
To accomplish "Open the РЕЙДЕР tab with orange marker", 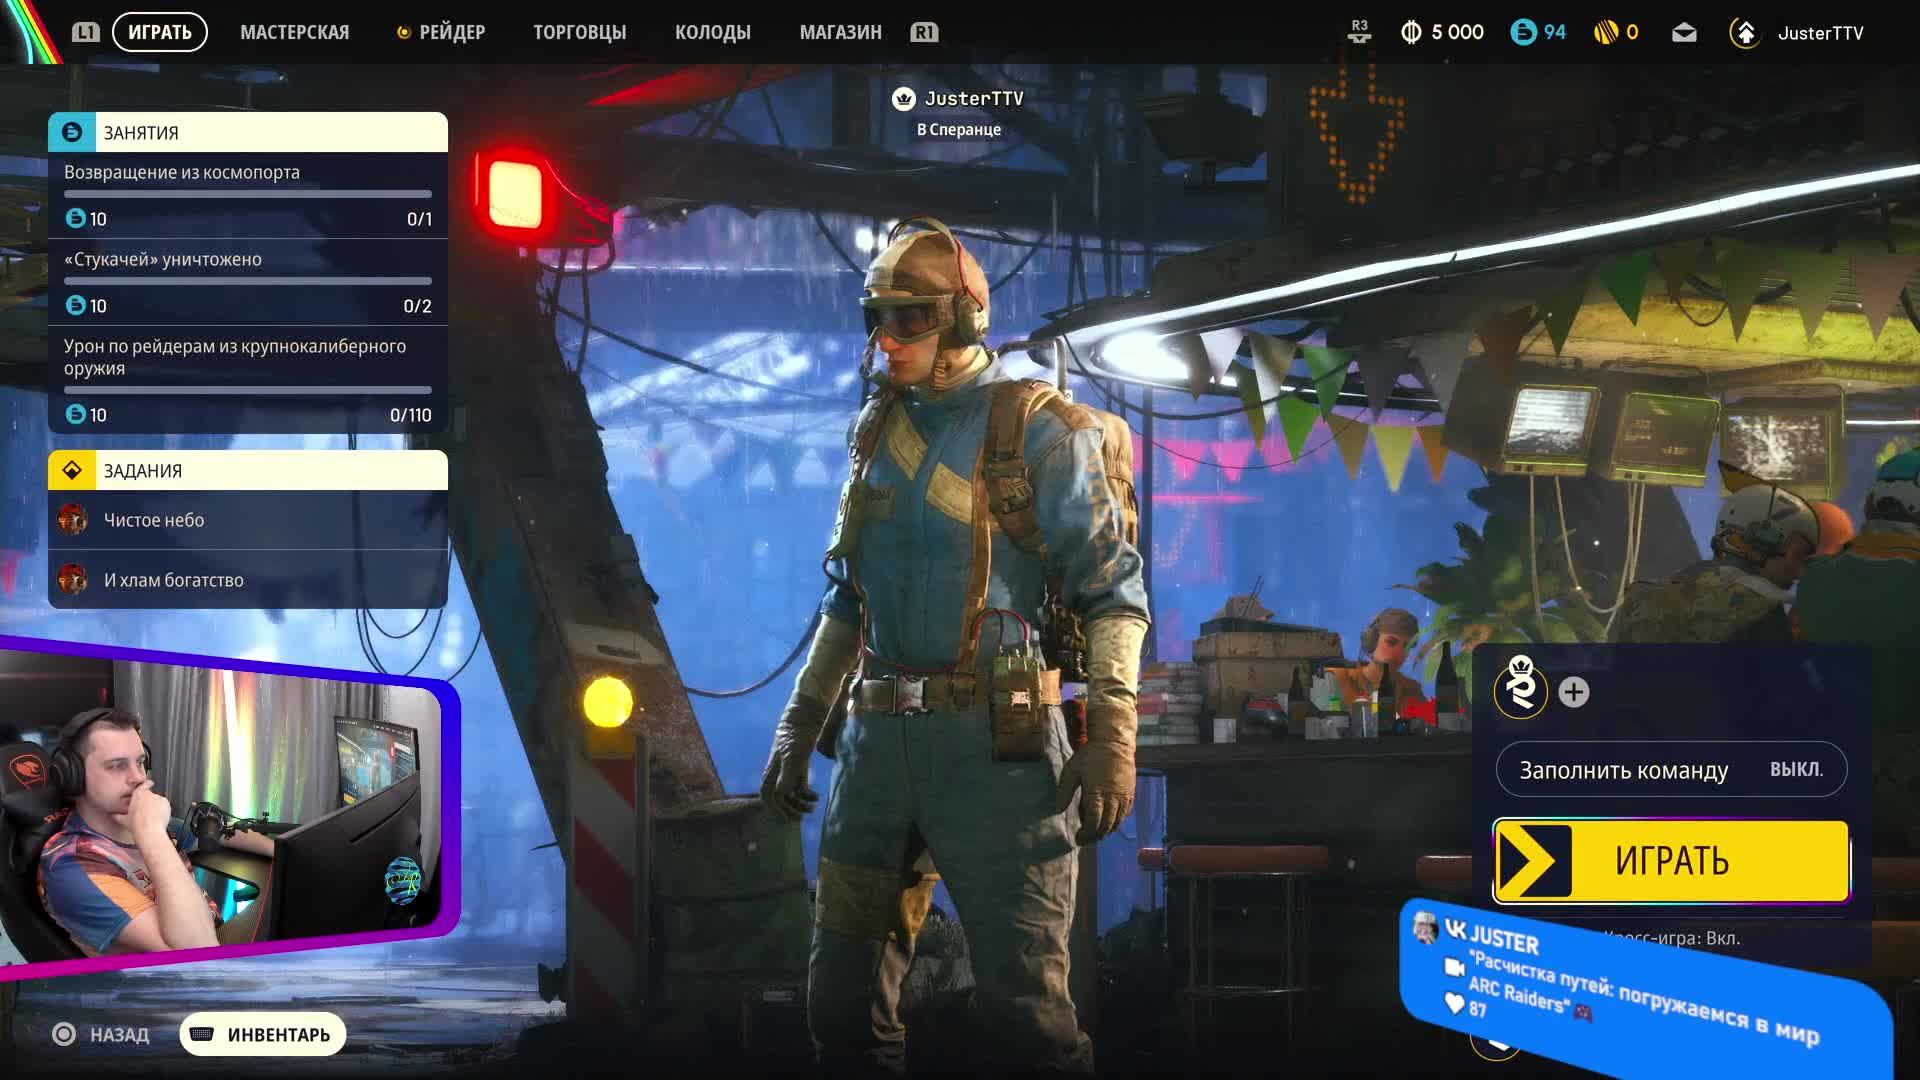I will tap(444, 31).
